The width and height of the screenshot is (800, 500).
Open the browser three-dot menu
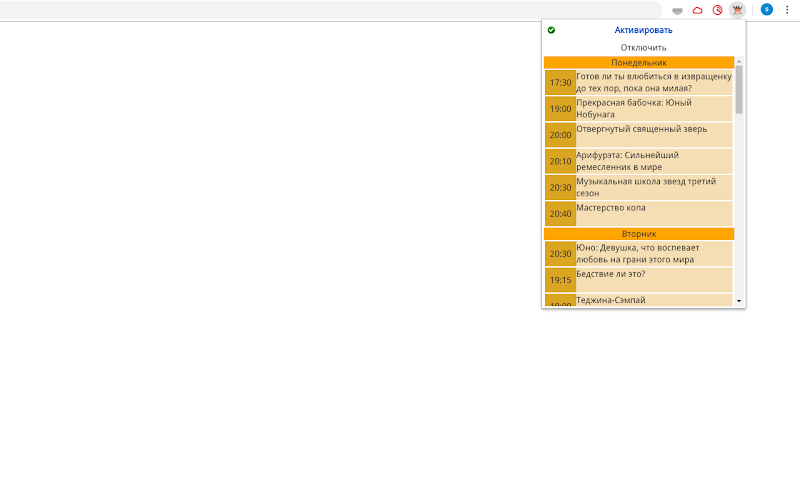787,10
